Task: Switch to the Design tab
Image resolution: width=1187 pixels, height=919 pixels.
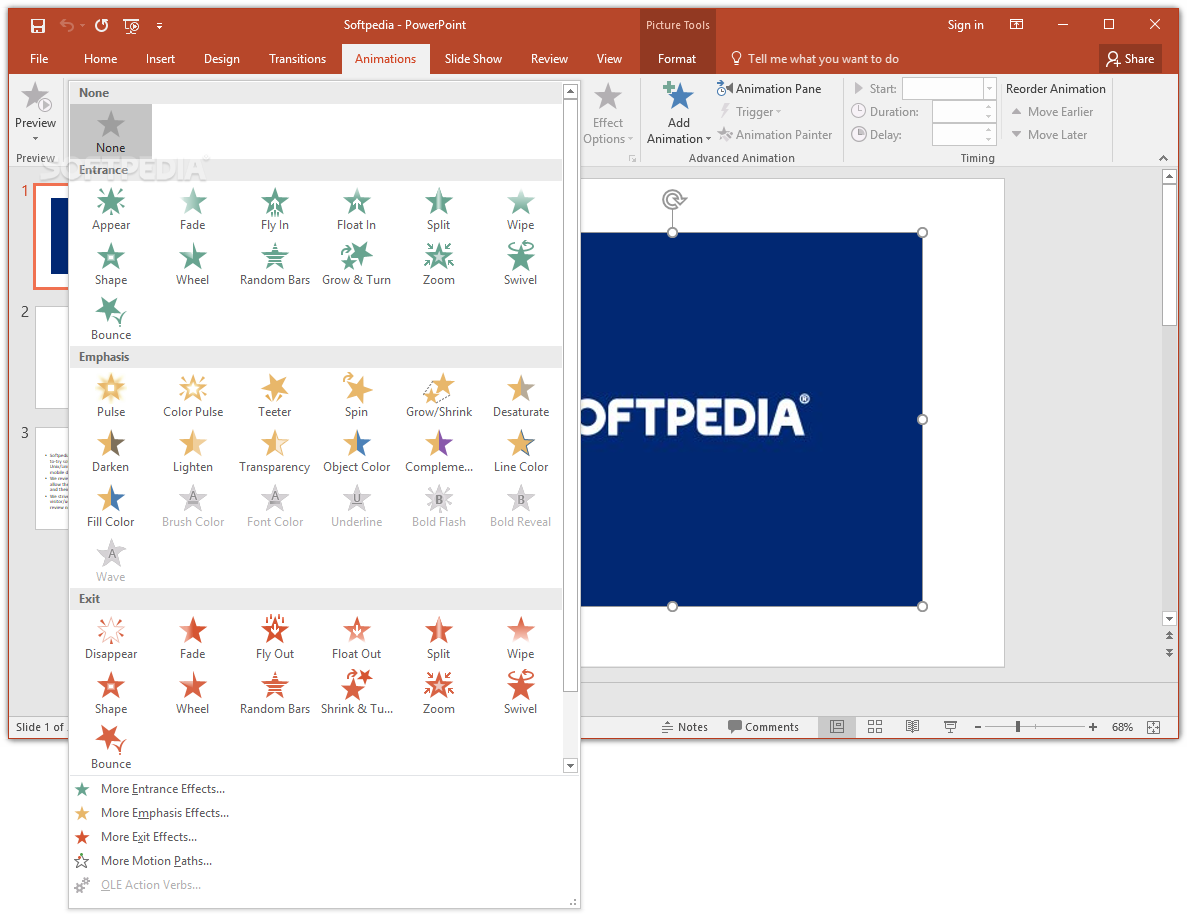Action: click(222, 59)
